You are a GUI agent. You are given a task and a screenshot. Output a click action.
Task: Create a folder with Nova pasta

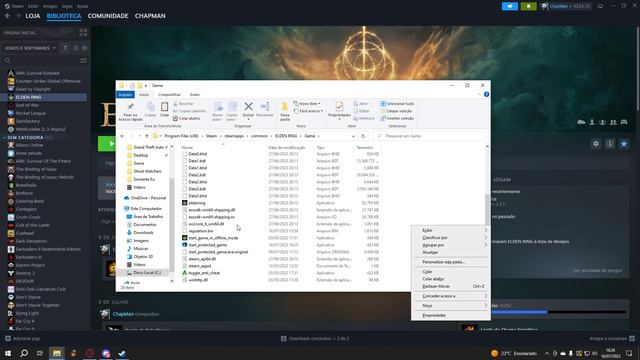coord(285,111)
